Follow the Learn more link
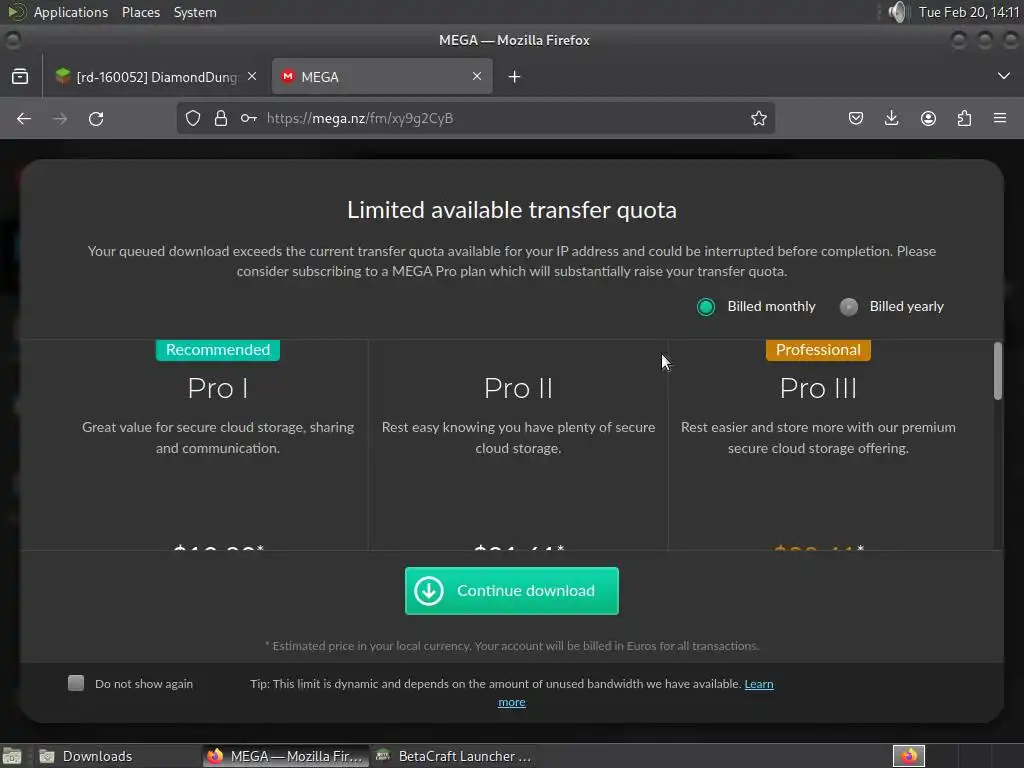The height and width of the screenshot is (768, 1024). [x=759, y=684]
